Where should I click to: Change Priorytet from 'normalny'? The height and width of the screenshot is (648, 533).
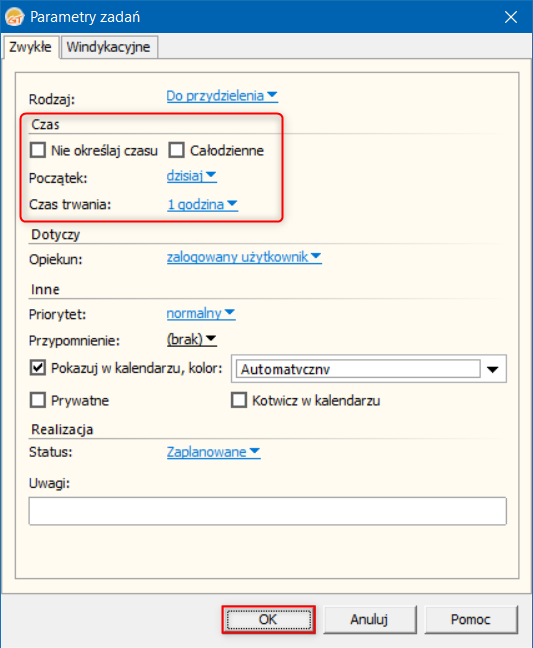point(201,313)
